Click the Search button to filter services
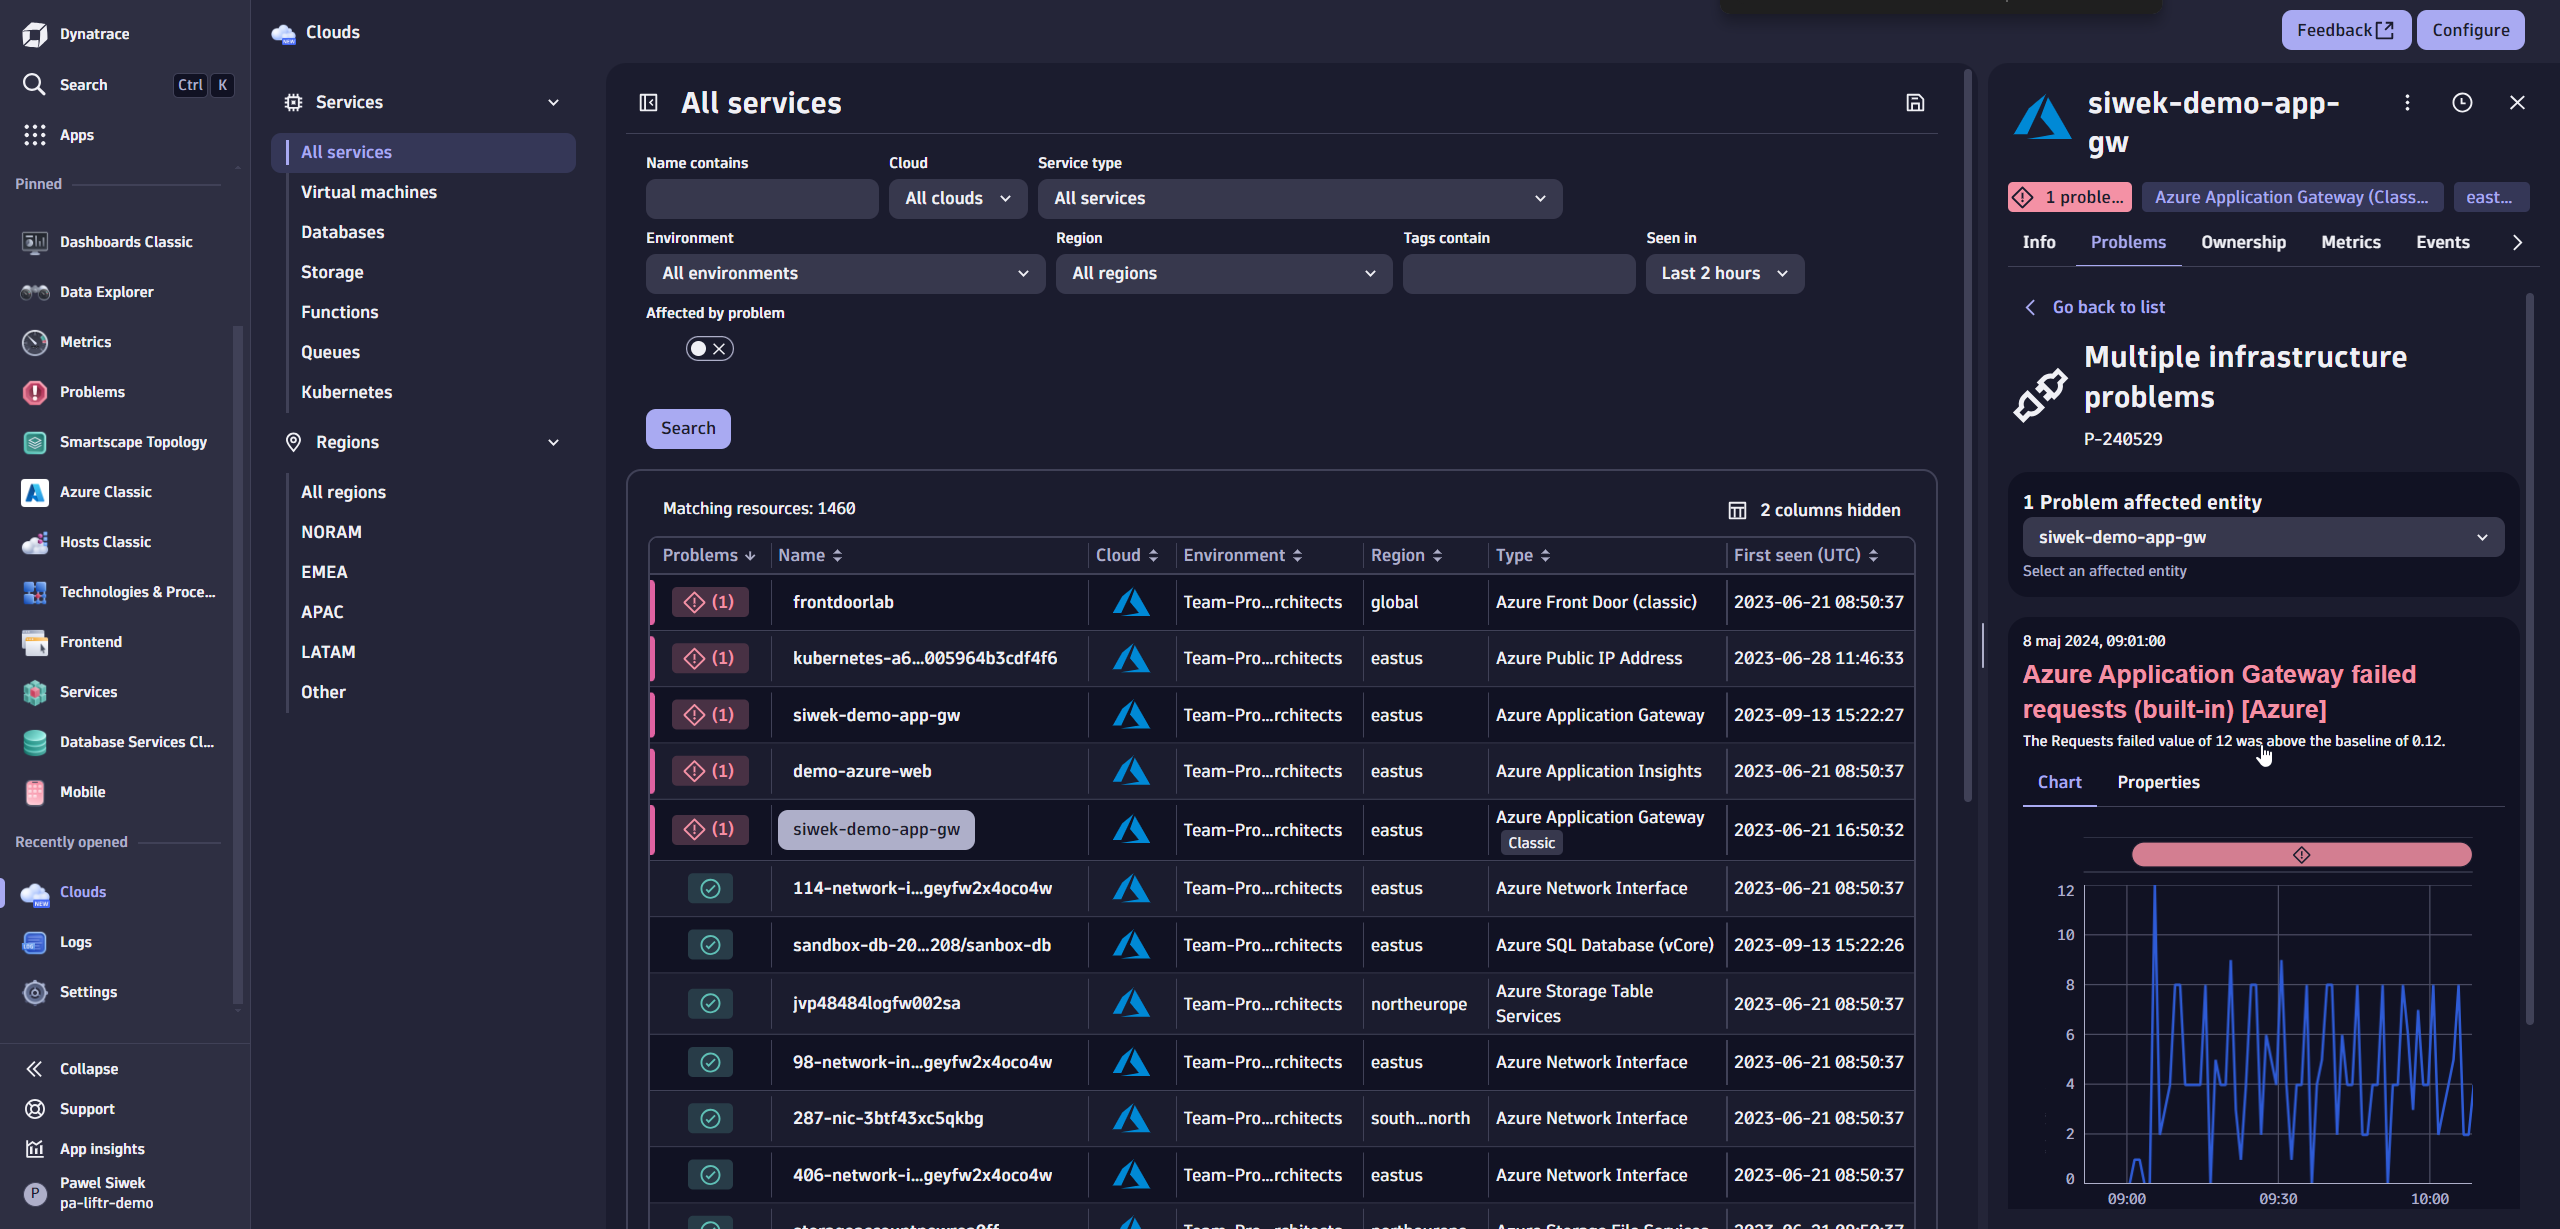This screenshot has width=2560, height=1229. click(687, 428)
